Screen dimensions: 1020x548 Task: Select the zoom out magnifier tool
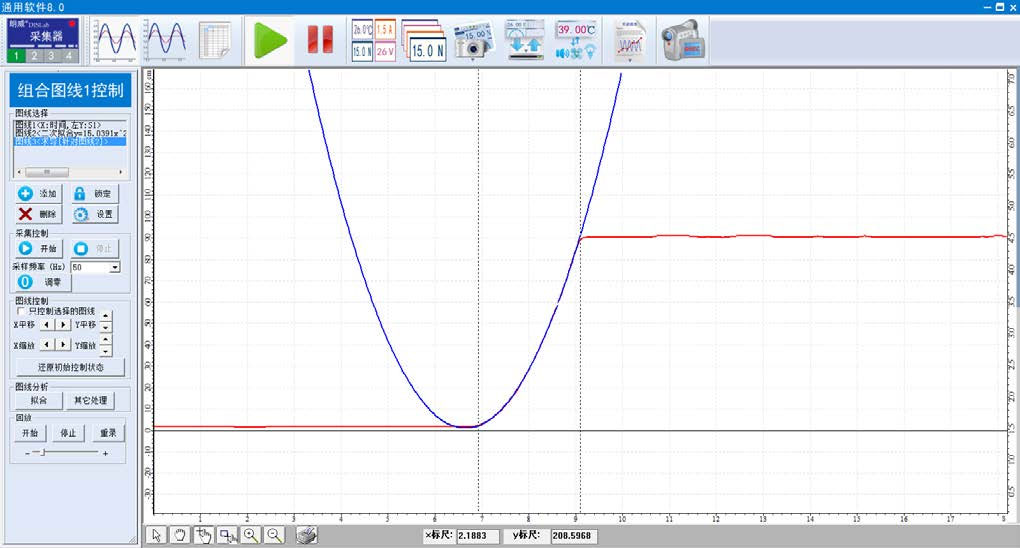[x=273, y=535]
